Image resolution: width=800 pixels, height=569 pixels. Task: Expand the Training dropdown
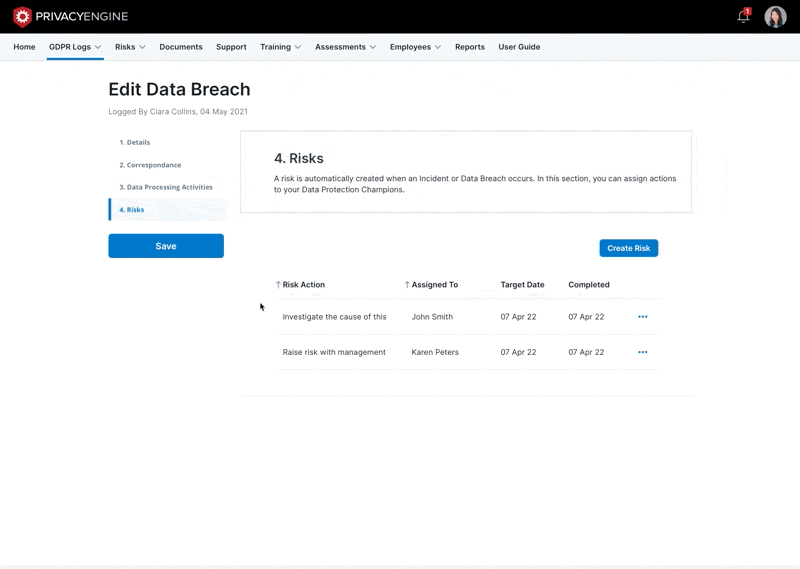coord(281,47)
